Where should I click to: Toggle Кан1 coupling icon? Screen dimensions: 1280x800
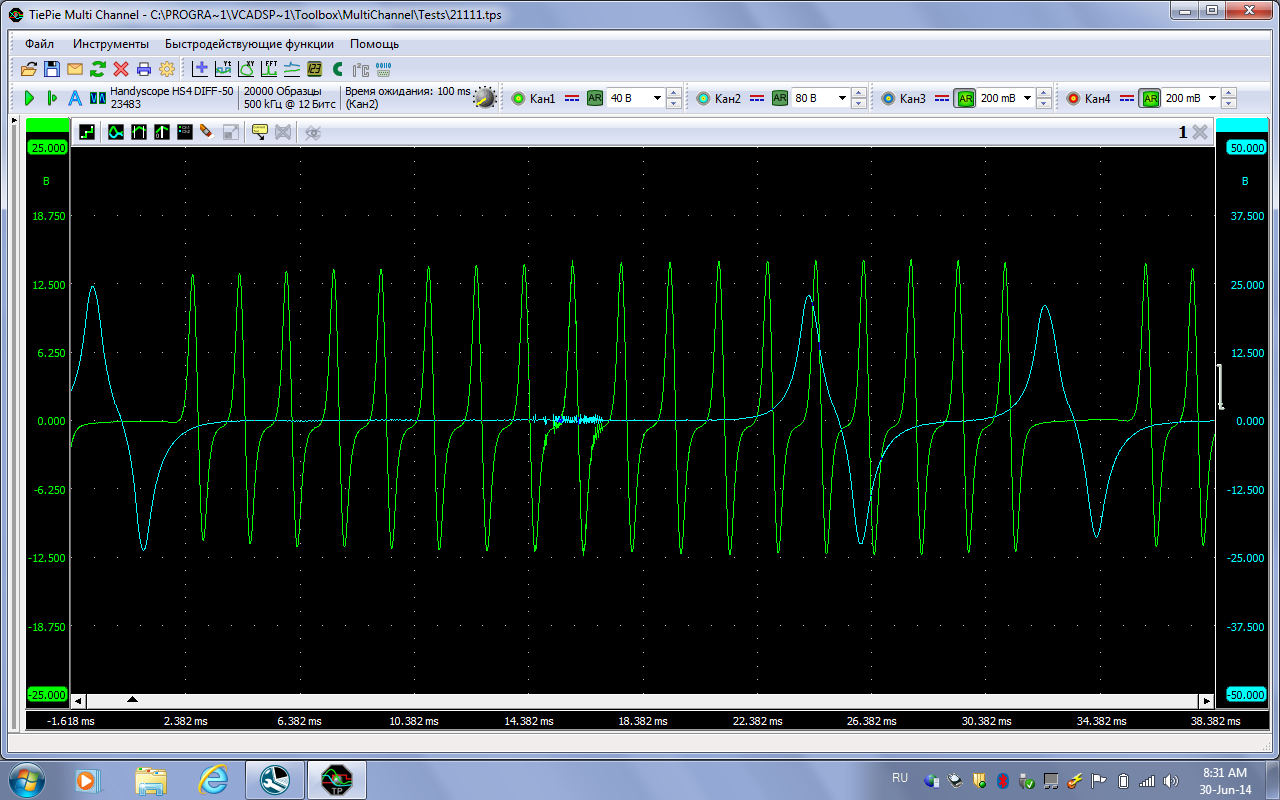pyautogui.click(x=572, y=98)
